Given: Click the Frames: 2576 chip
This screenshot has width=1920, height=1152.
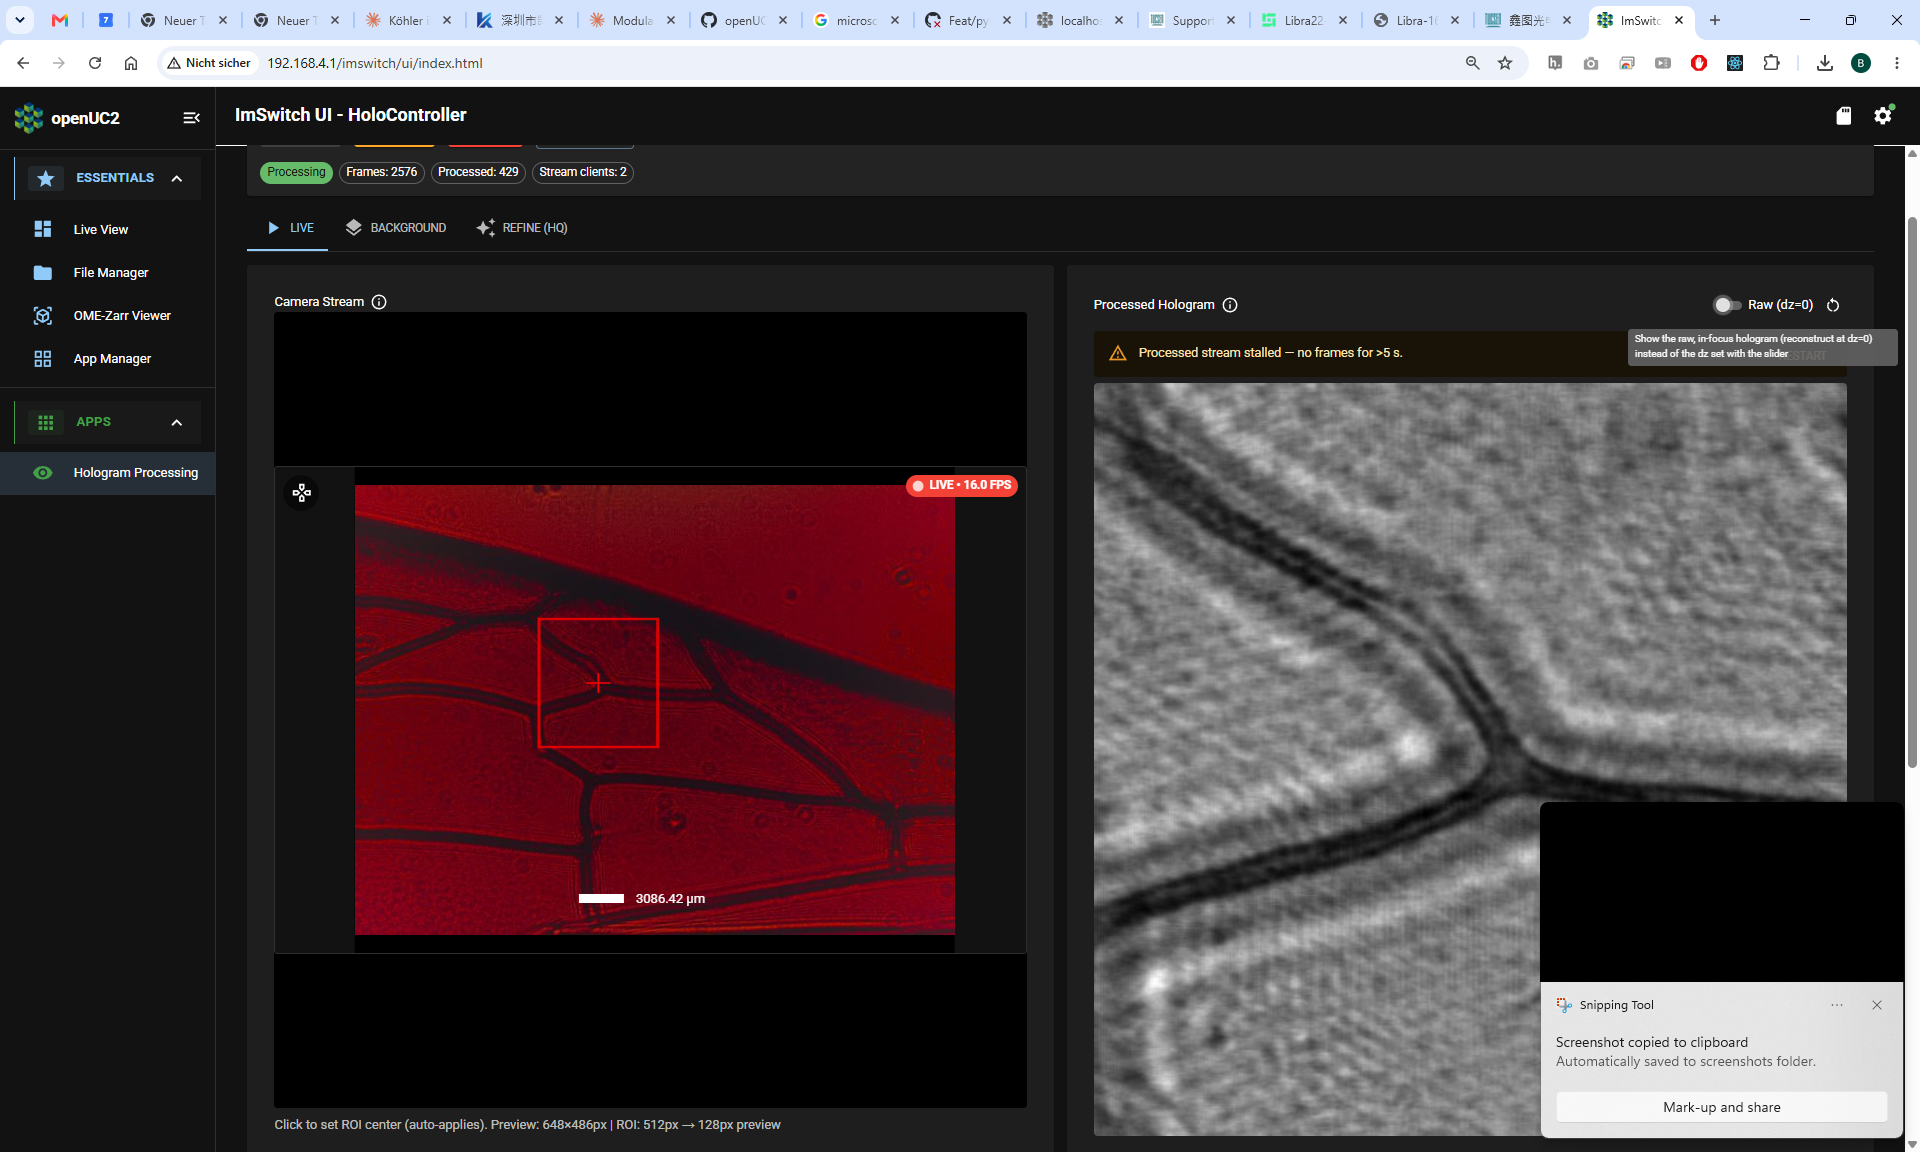Looking at the screenshot, I should tap(381, 172).
